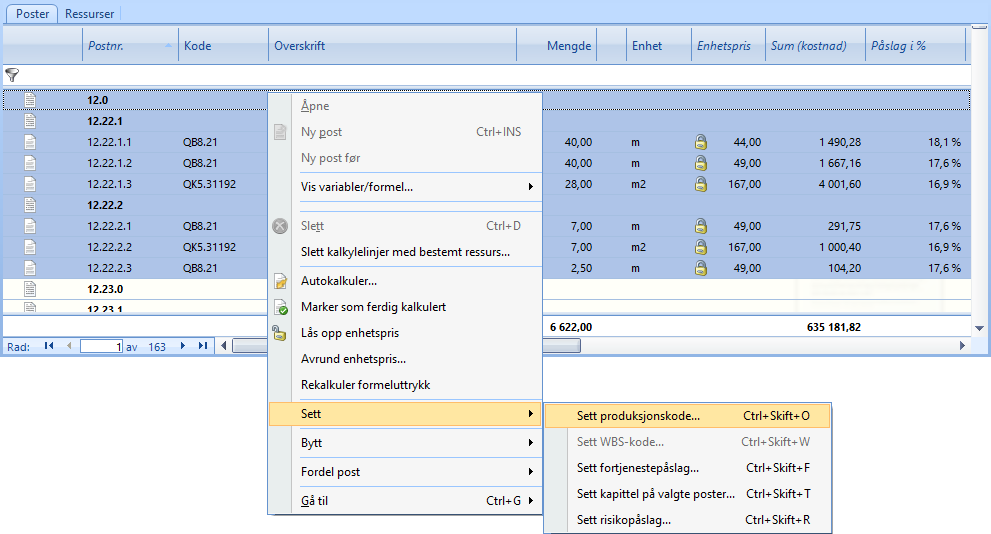Click 'Avrund enhetspris...' menu option
Image resolution: width=991 pixels, height=534 pixels.
pyautogui.click(x=353, y=359)
